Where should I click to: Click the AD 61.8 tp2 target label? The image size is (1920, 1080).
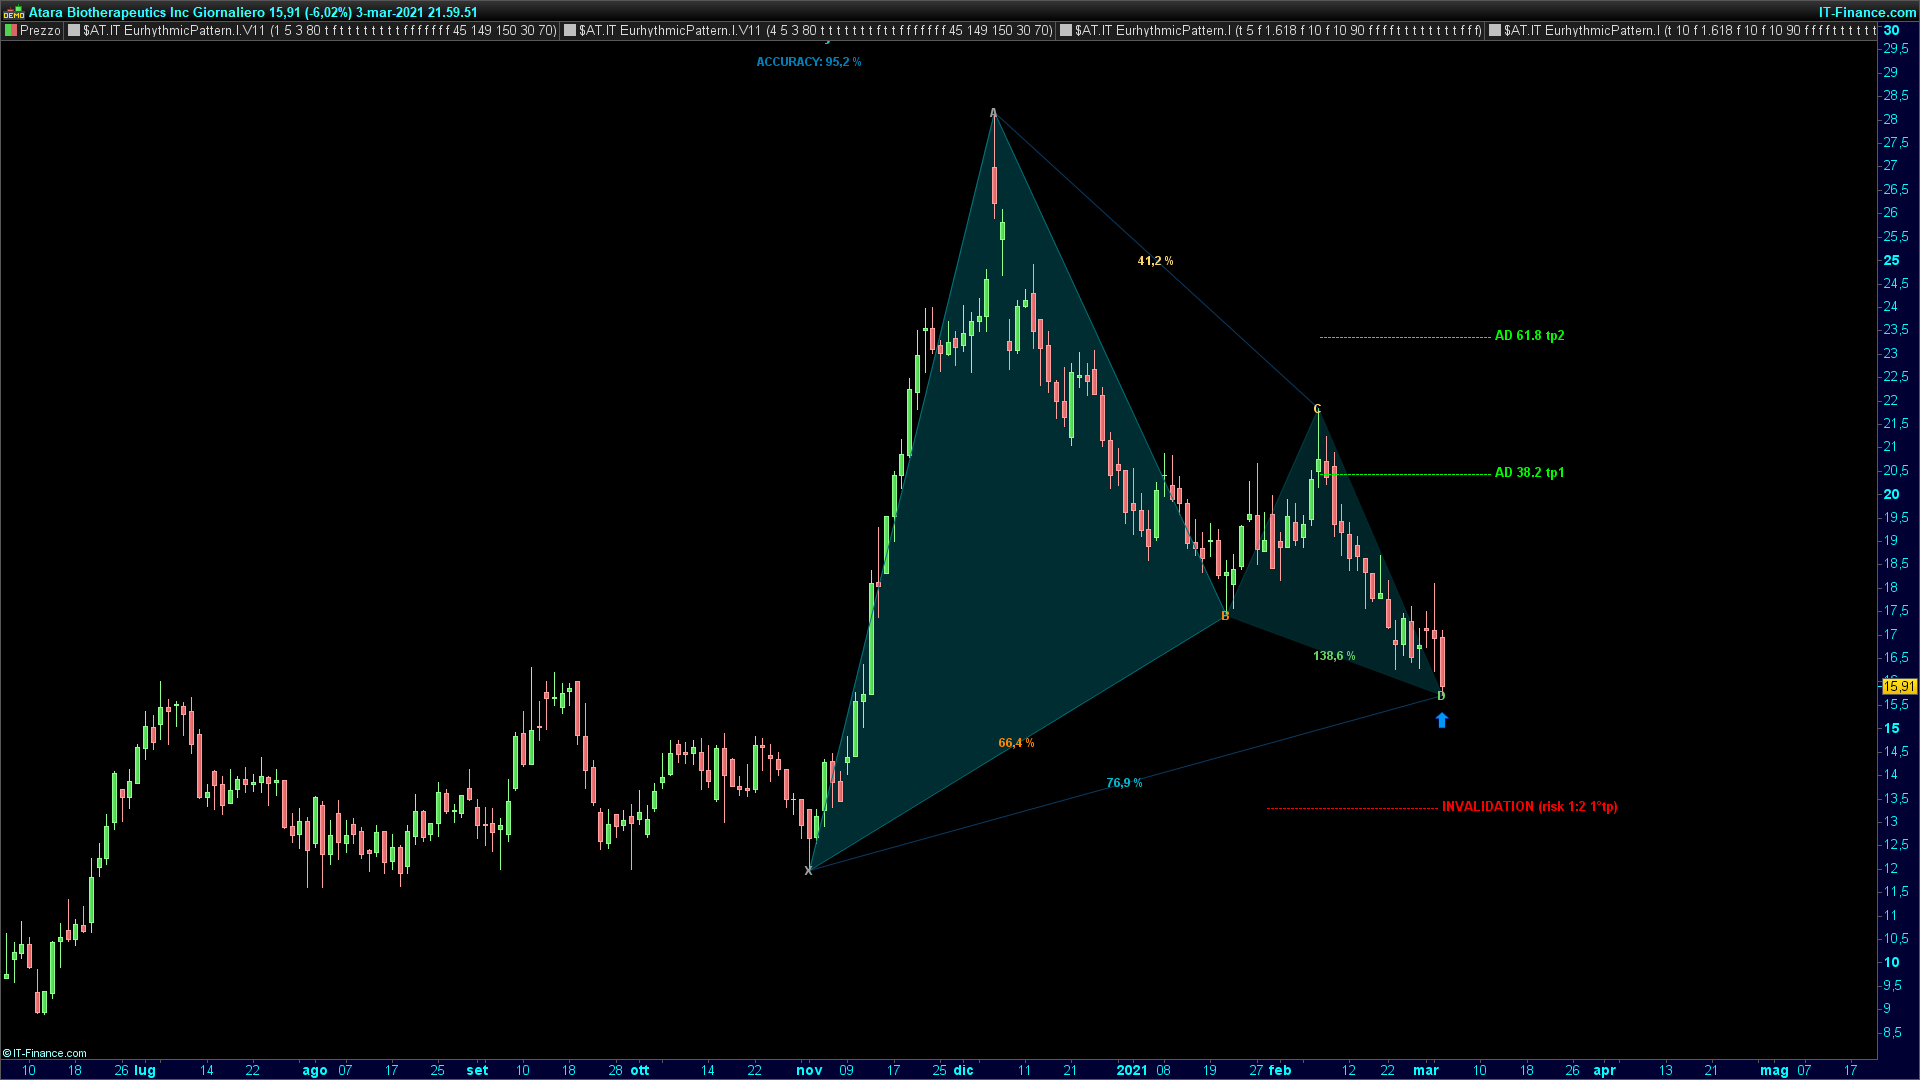(1529, 336)
